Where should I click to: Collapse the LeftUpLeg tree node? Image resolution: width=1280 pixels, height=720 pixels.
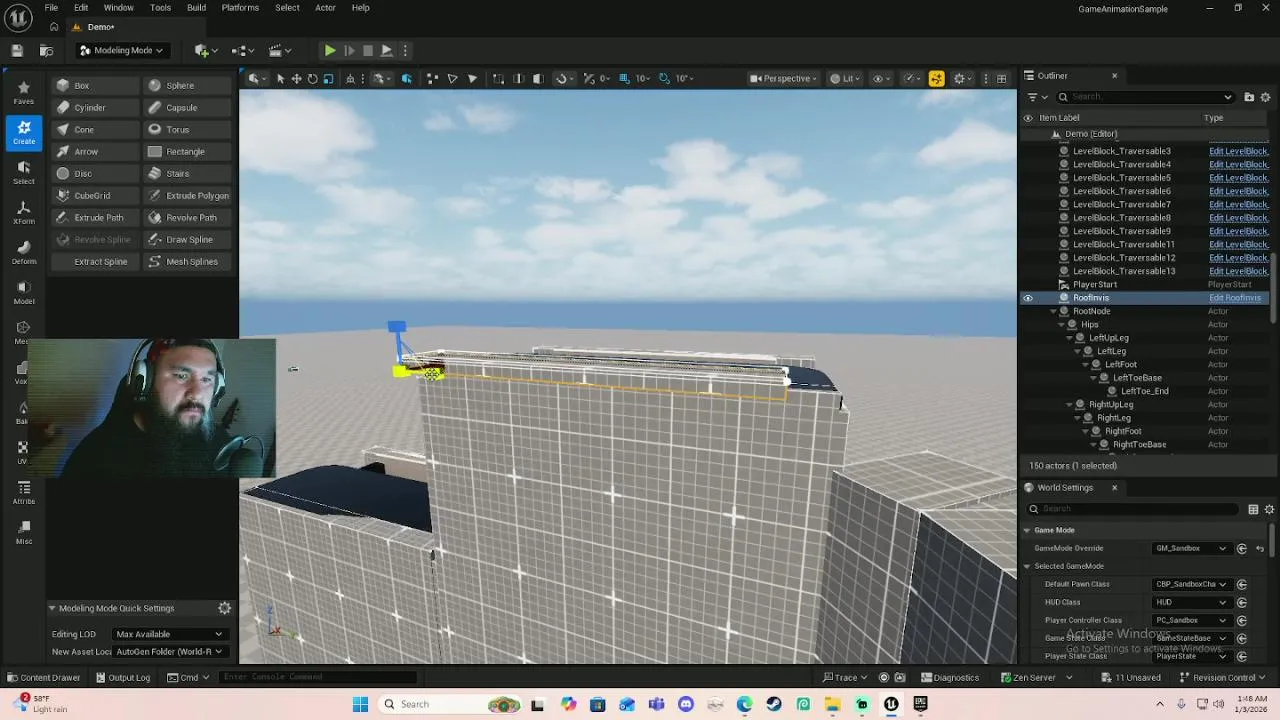point(1071,338)
